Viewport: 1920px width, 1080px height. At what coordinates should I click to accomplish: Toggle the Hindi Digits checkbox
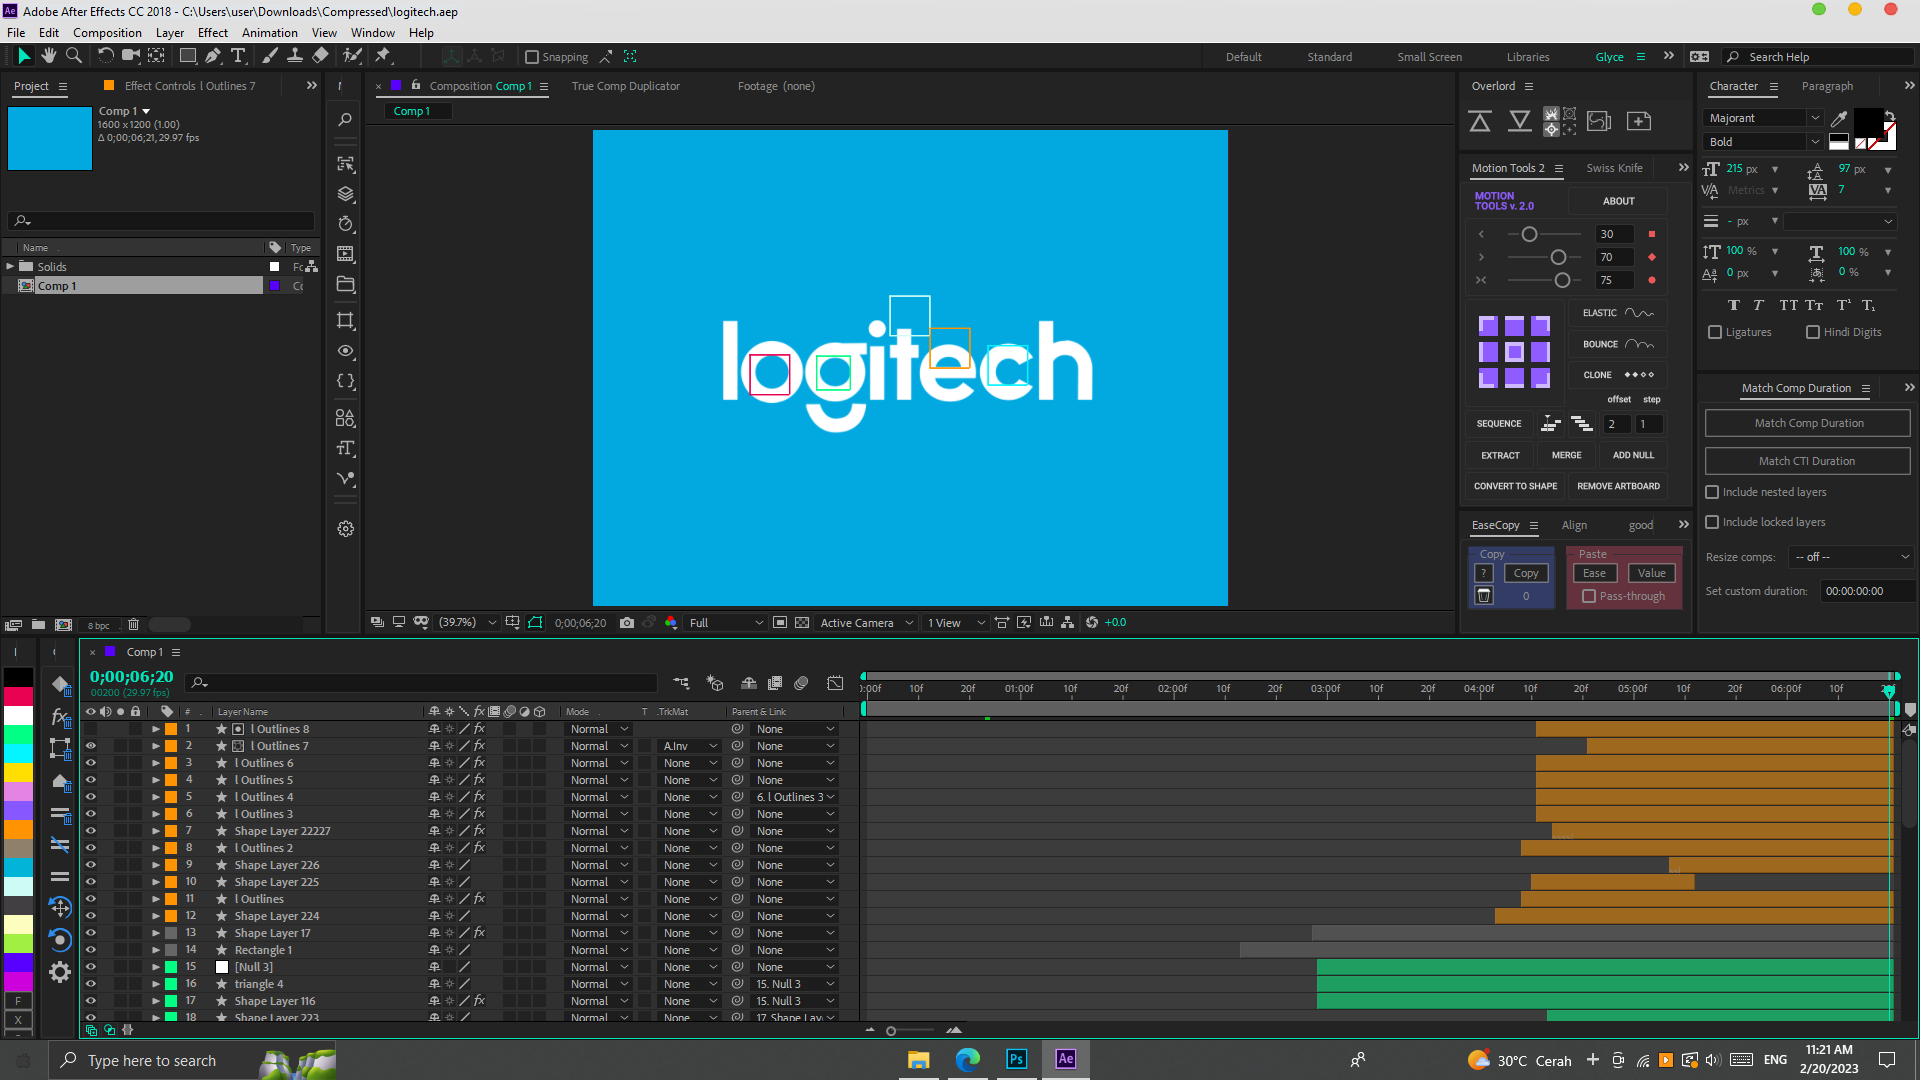coord(1813,332)
